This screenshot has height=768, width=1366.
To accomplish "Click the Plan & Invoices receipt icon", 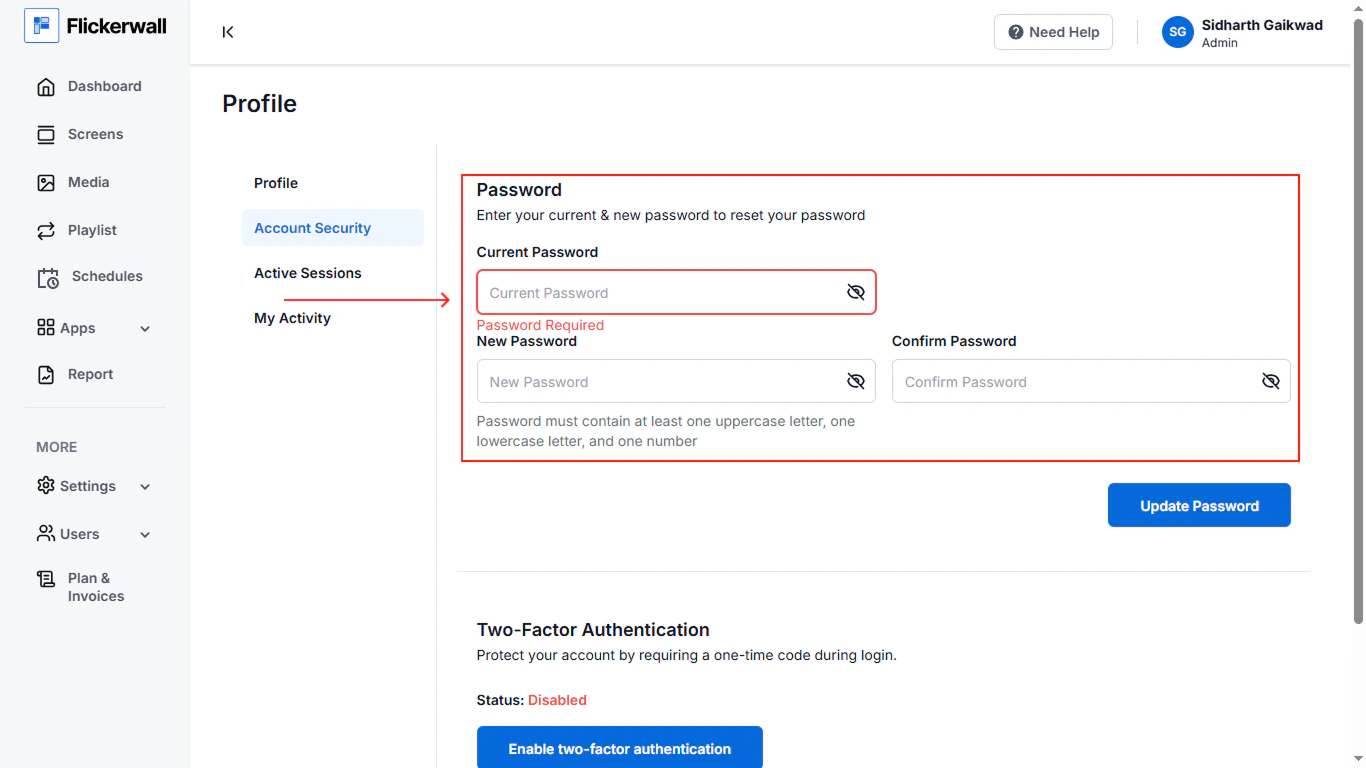I will [x=46, y=579].
